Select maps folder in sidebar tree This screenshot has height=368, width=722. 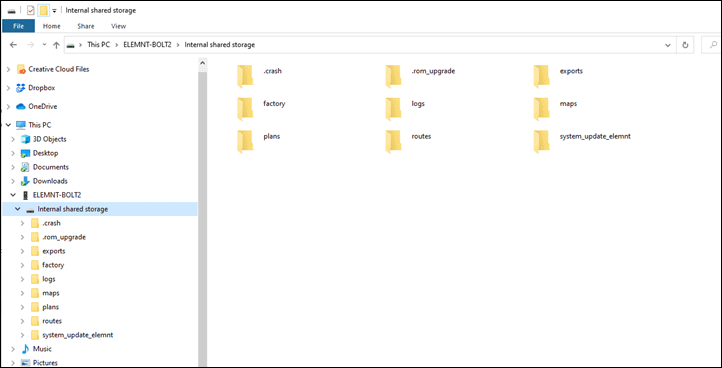pyautogui.click(x=51, y=293)
